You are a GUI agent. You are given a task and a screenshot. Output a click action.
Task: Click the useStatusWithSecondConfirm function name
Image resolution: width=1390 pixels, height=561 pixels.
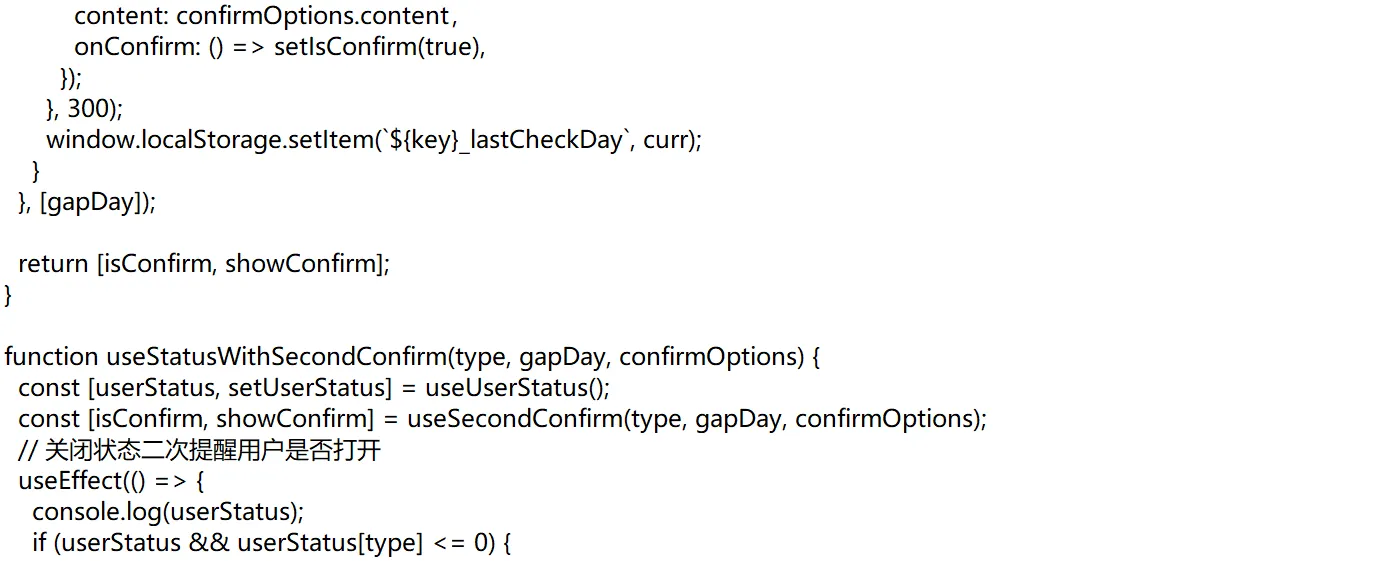[276, 357]
